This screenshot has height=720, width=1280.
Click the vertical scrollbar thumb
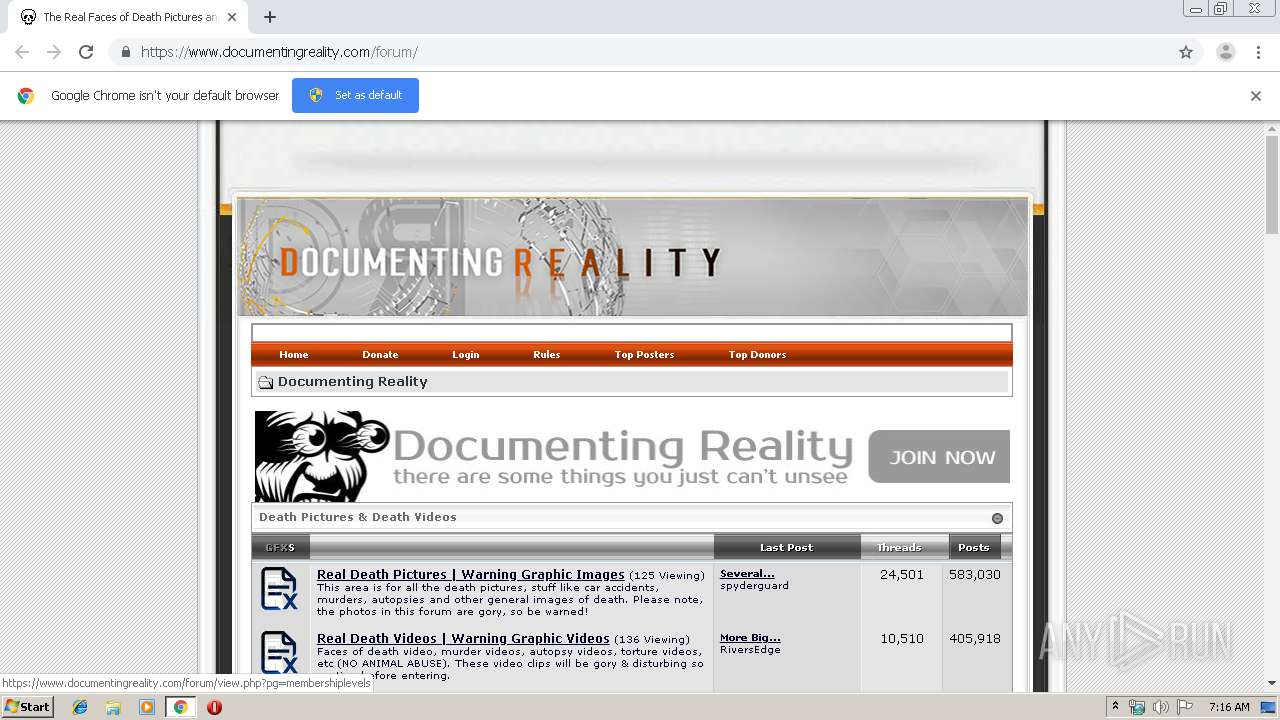coord(1272,185)
